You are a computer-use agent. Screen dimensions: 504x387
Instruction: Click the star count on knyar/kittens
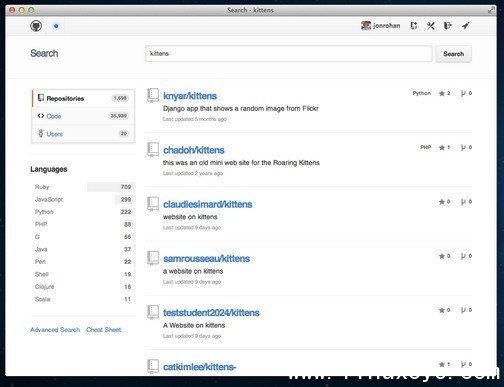coord(445,93)
